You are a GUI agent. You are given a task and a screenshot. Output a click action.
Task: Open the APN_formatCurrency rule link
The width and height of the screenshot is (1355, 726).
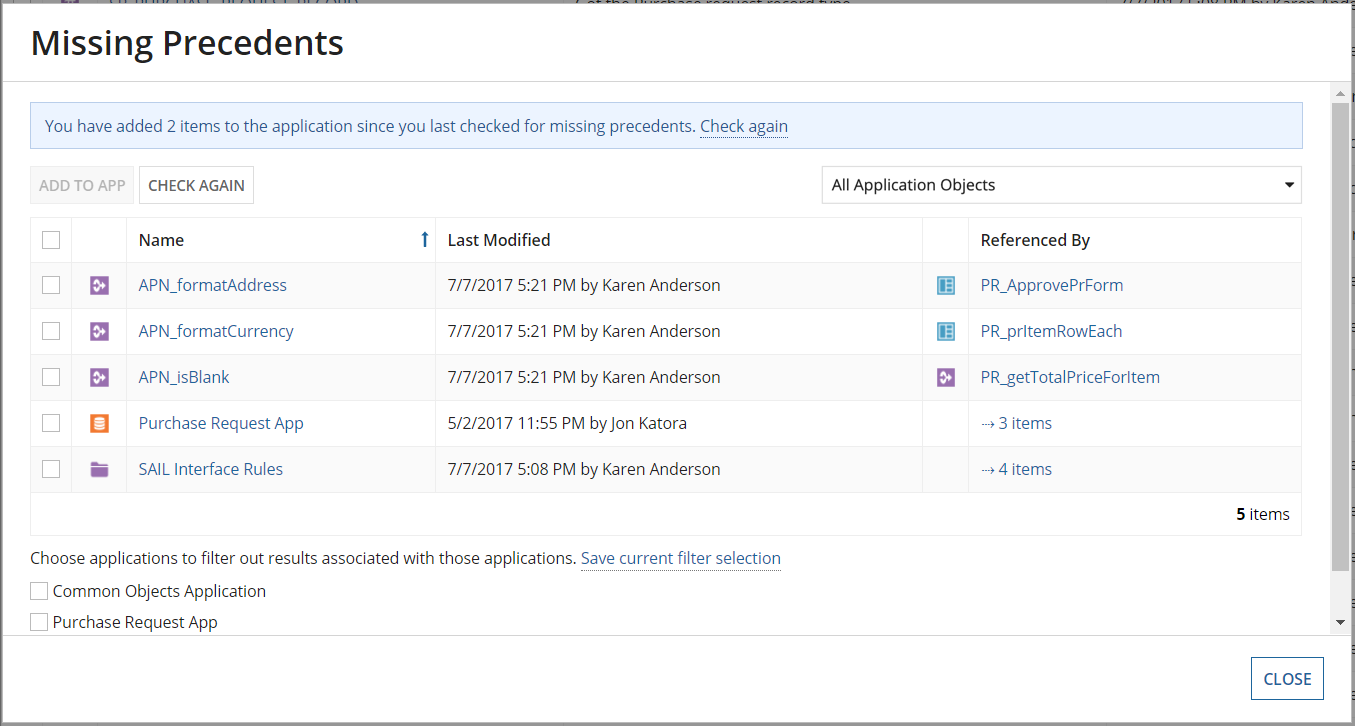(216, 332)
